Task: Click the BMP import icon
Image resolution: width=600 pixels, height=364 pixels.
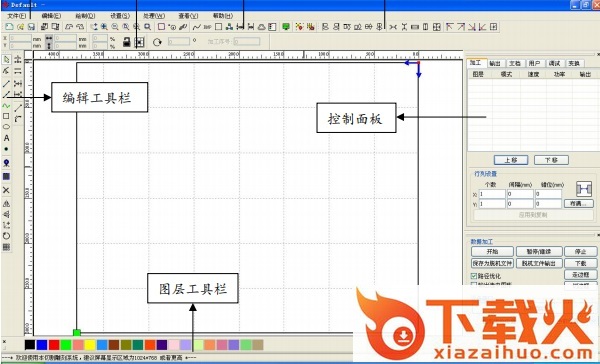Action: [207, 27]
